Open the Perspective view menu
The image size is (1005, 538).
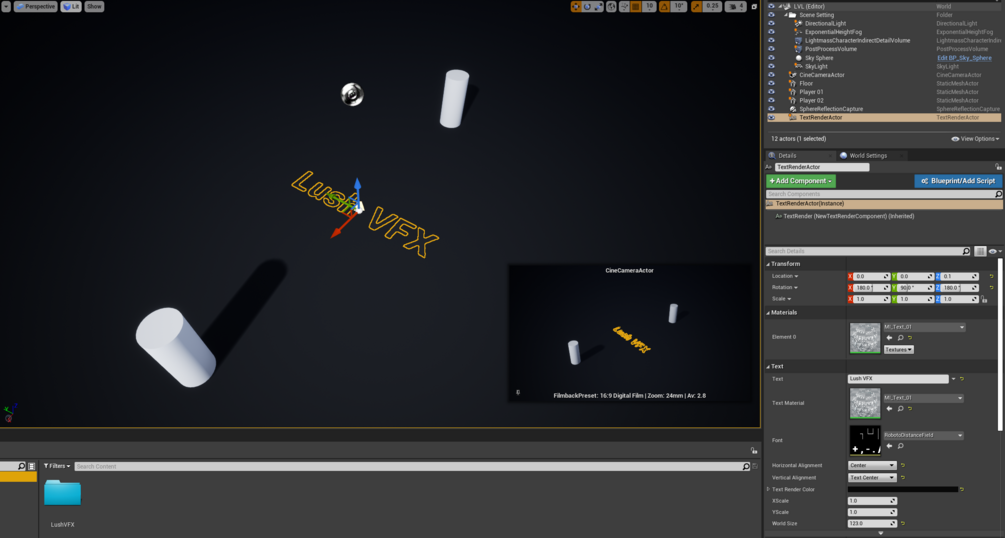[x=35, y=6]
